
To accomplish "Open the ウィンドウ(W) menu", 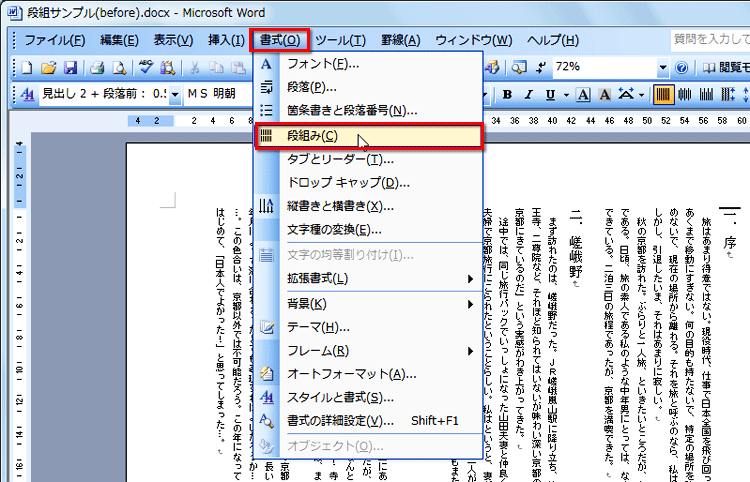I will (474, 40).
